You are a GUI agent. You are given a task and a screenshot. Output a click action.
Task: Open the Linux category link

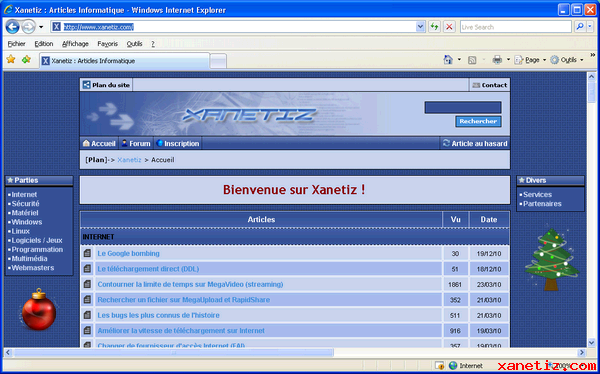(20, 231)
